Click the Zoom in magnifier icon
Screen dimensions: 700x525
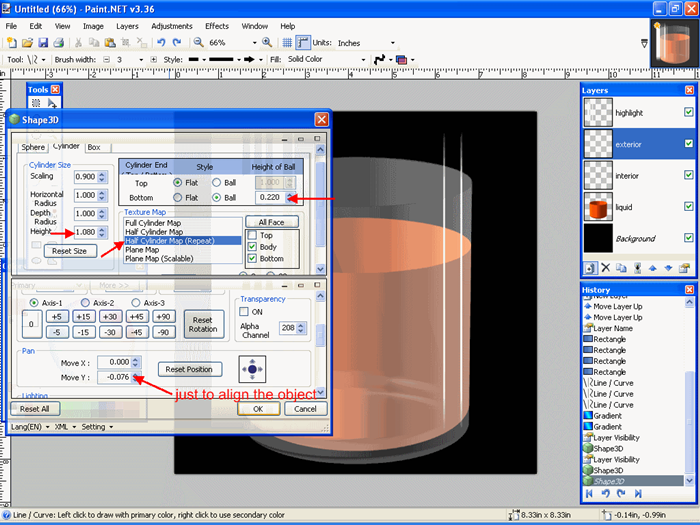coord(267,42)
